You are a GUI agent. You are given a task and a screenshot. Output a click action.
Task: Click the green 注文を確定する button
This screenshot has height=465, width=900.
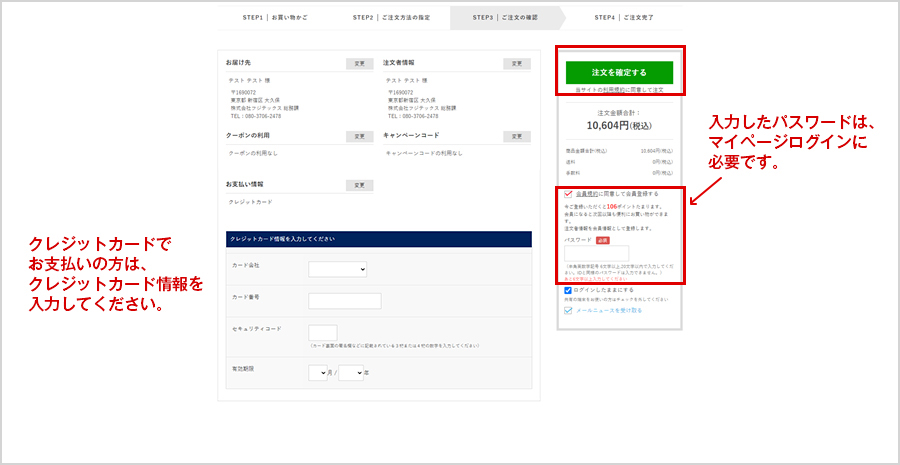click(x=619, y=72)
